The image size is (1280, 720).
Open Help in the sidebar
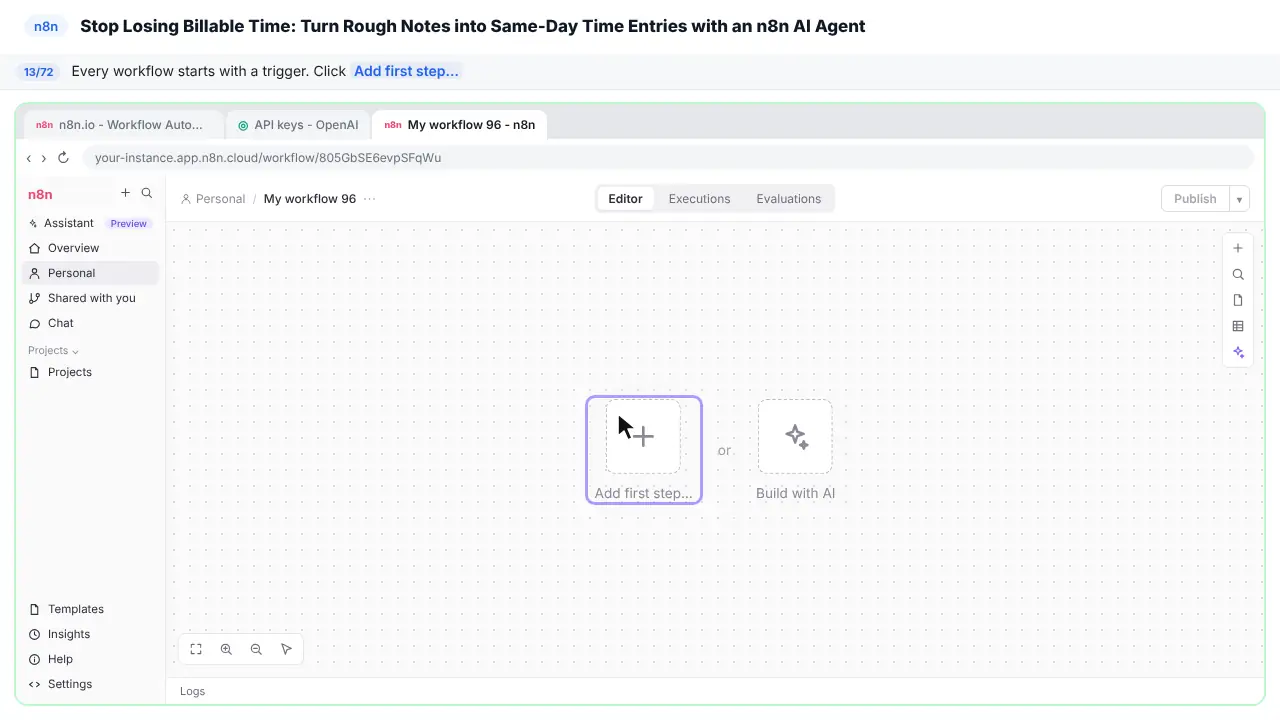pos(90,659)
